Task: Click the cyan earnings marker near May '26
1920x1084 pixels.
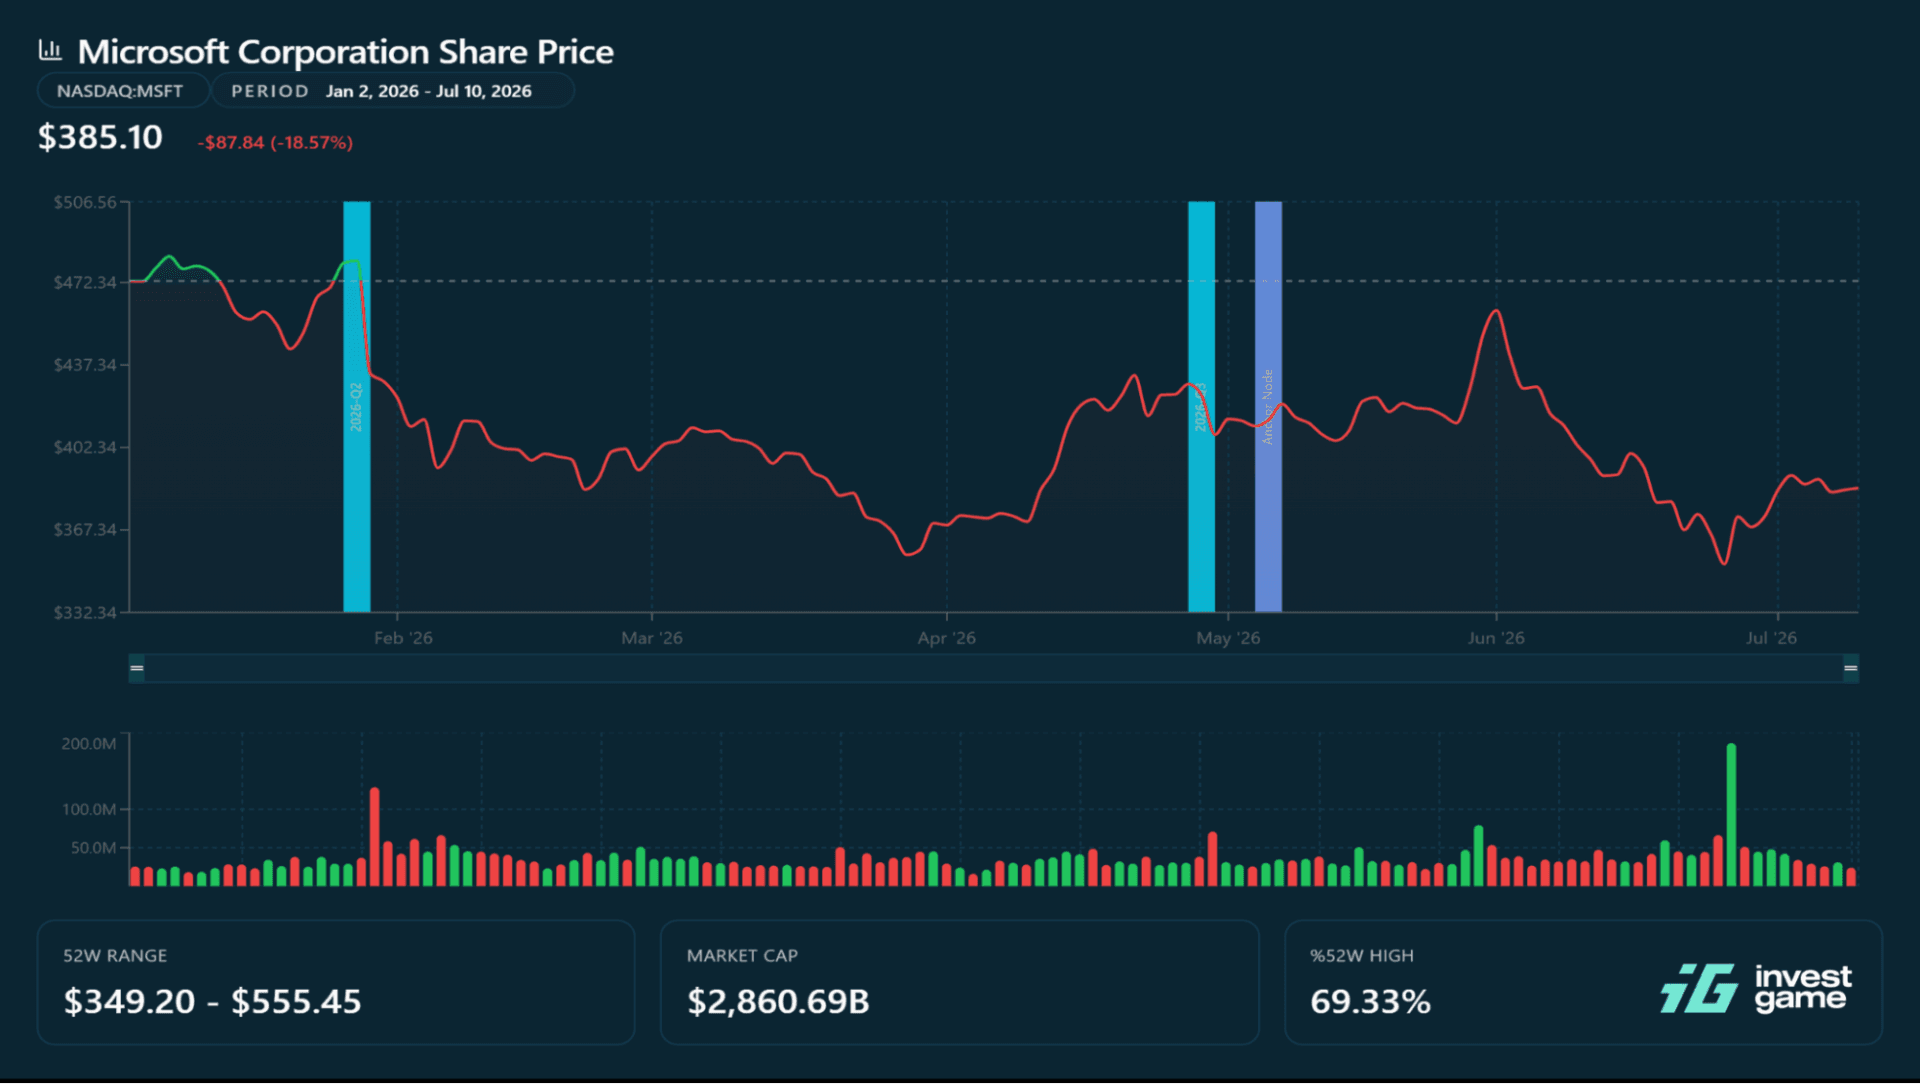Action: [1201, 406]
